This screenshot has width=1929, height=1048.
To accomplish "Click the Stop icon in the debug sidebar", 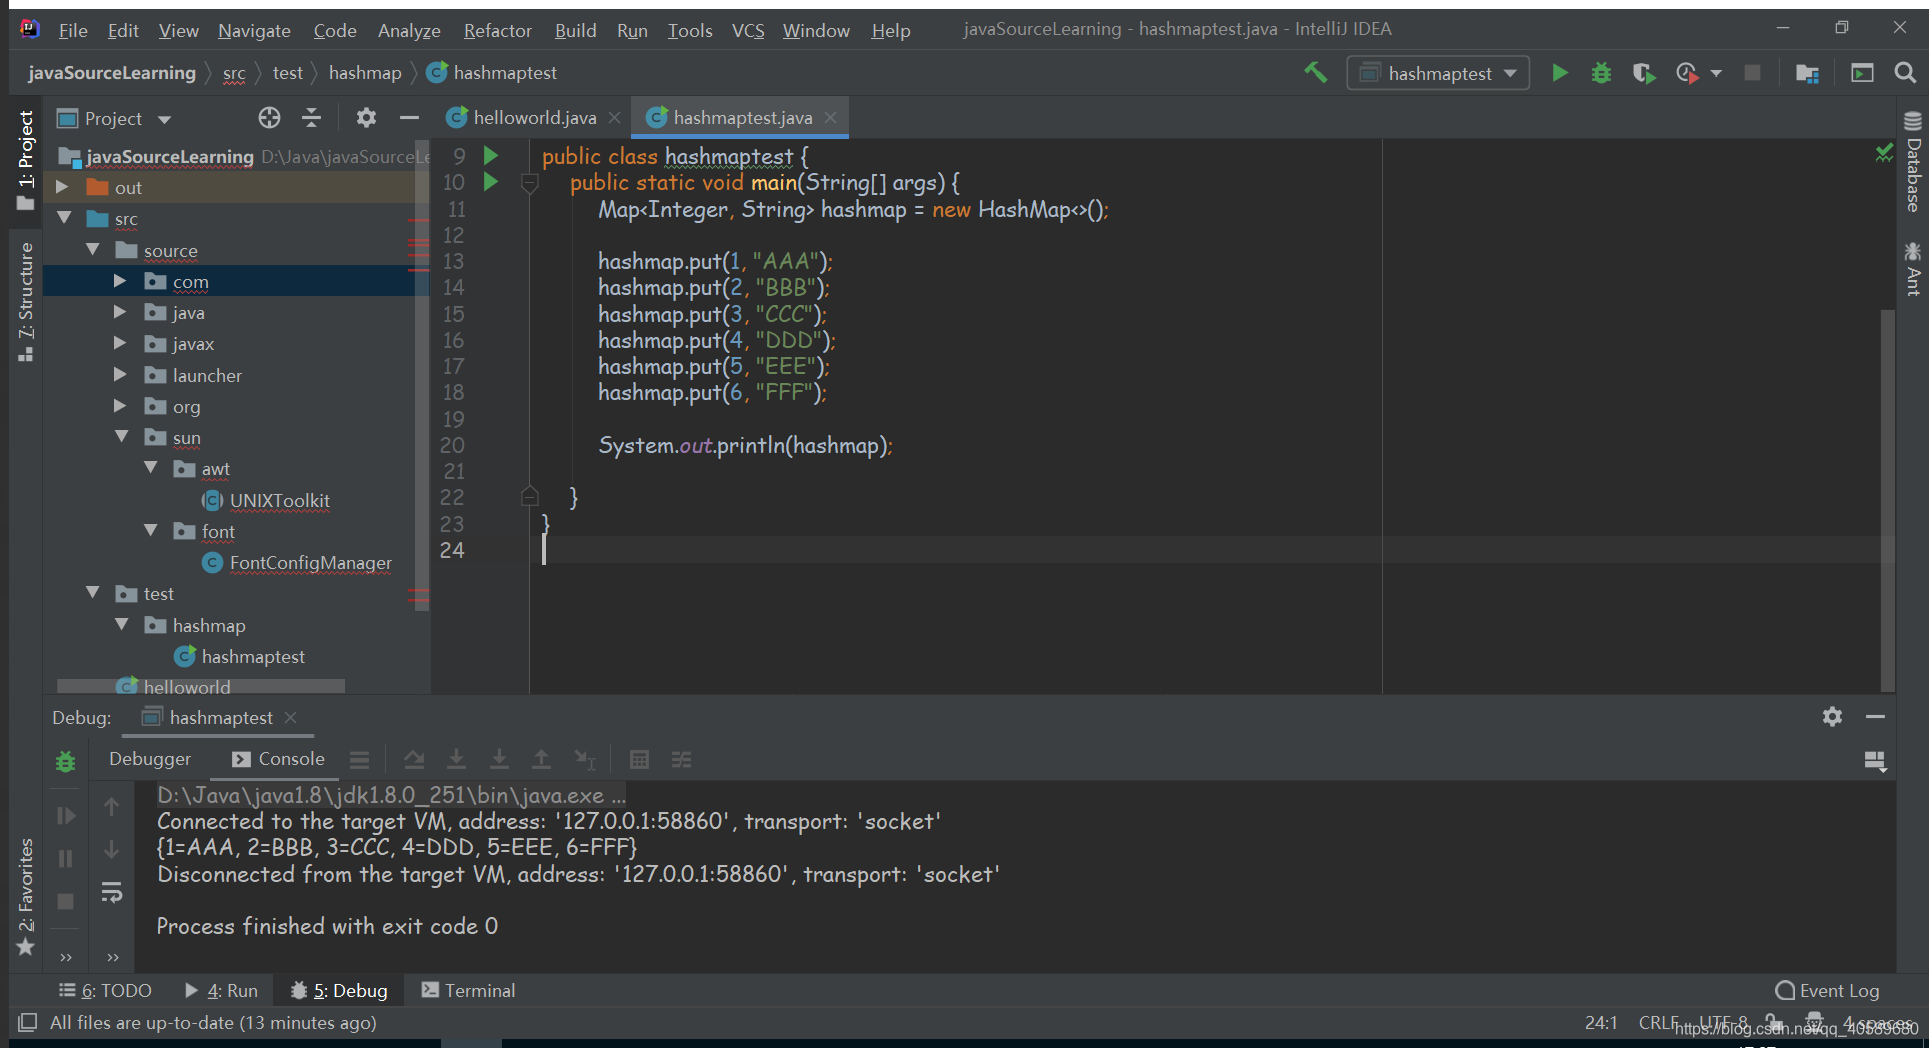I will click(66, 902).
